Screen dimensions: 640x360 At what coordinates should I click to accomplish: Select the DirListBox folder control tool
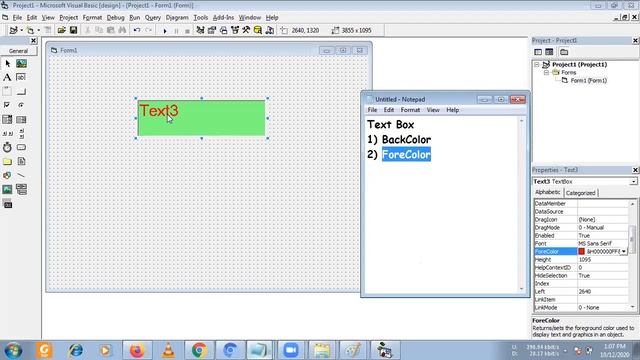[x=7, y=162]
